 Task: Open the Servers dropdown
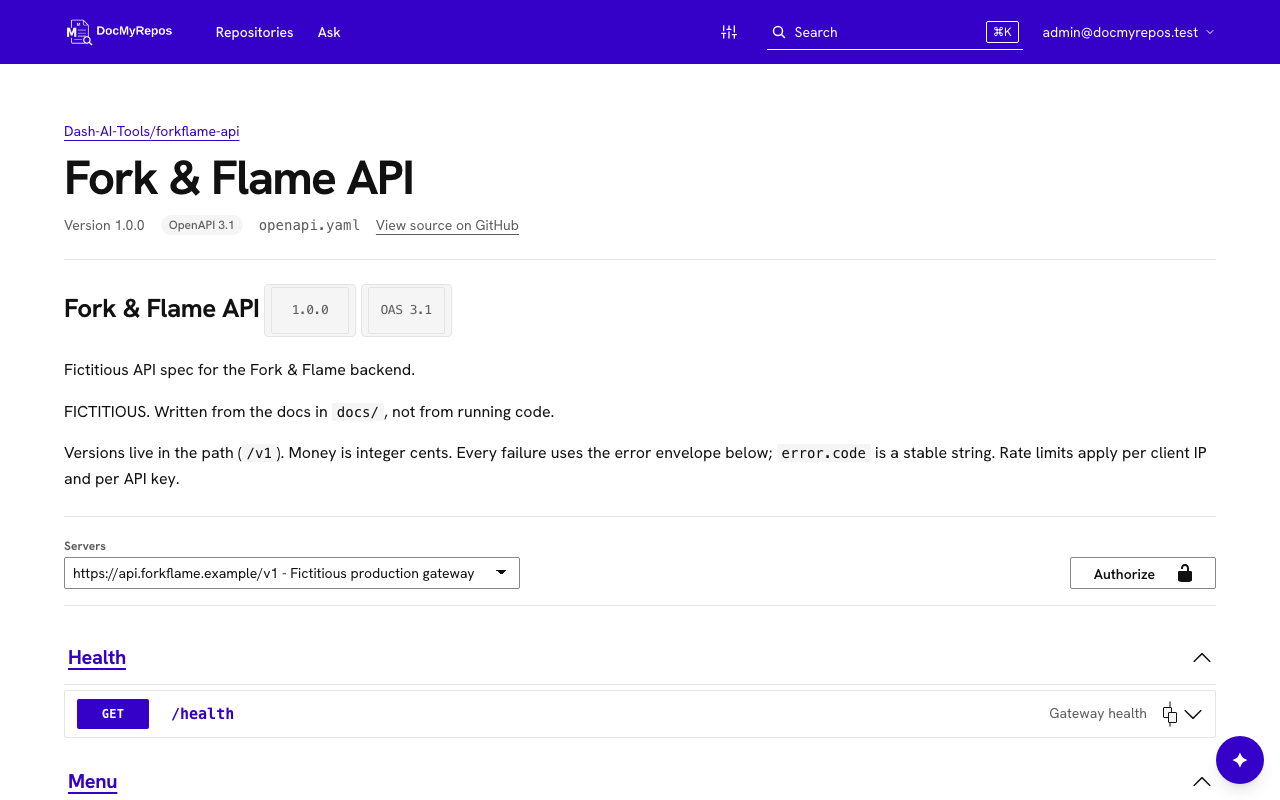292,573
